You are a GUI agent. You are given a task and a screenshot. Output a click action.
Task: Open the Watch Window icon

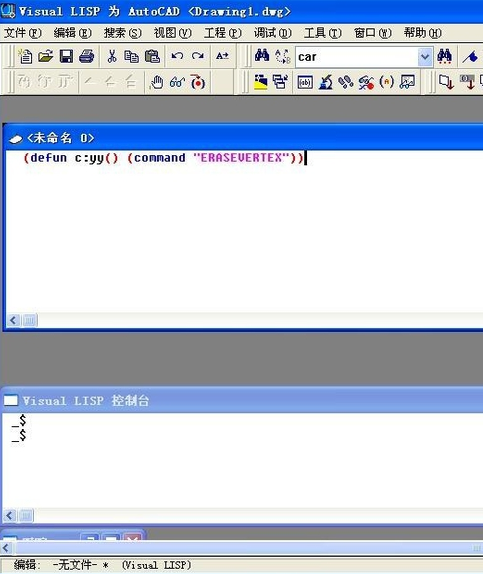click(407, 82)
